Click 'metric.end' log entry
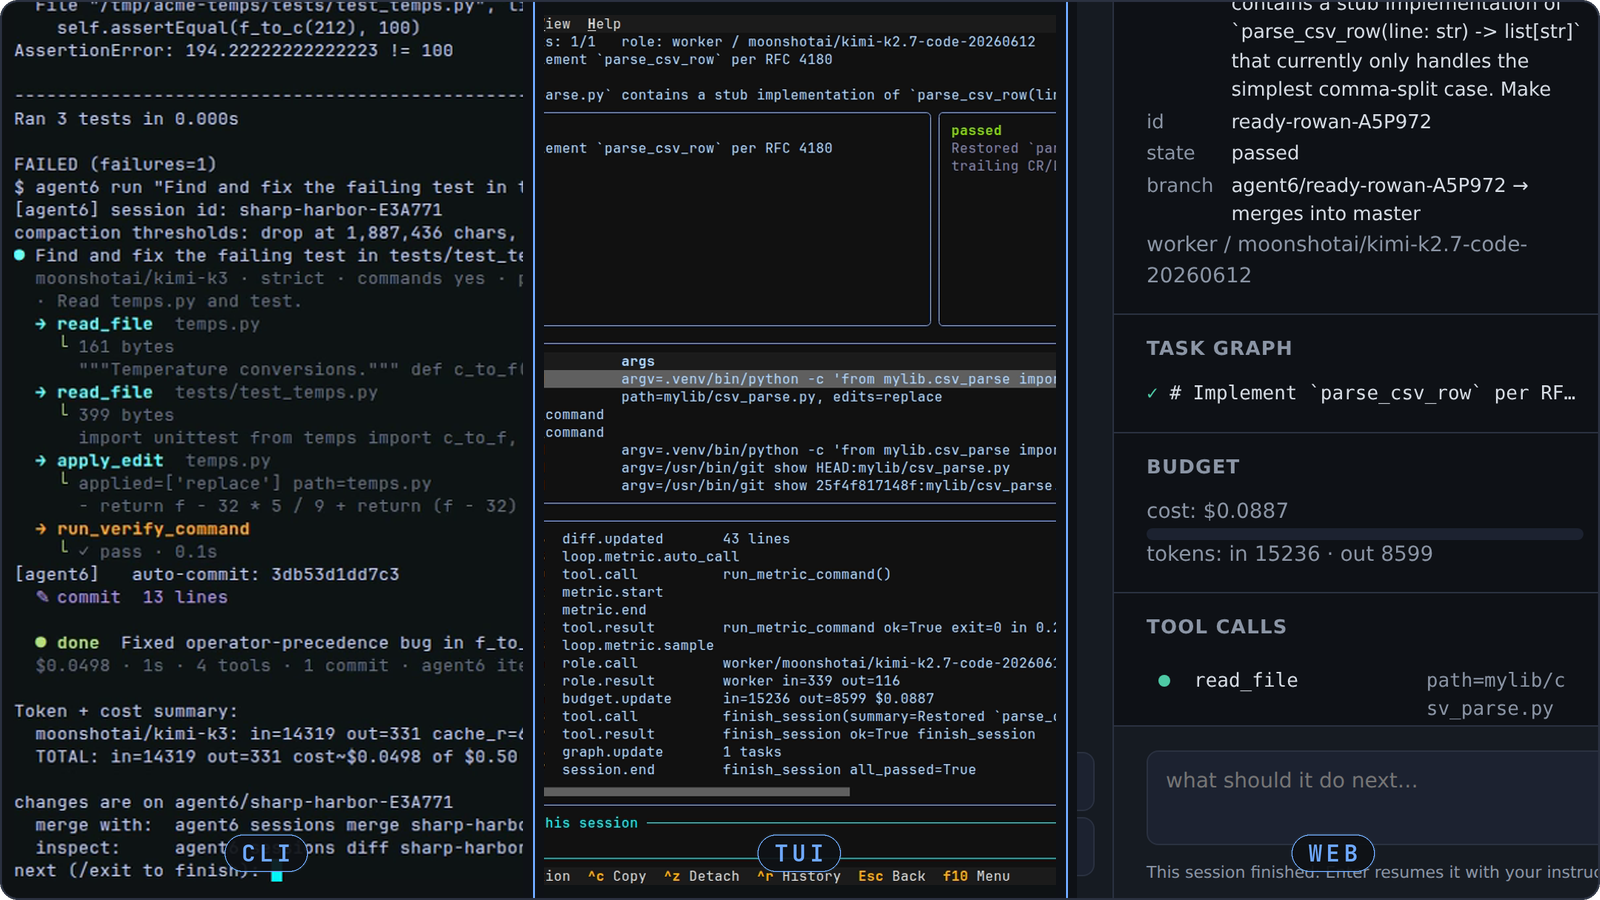Screen dimensions: 1600x900 [x=604, y=610]
